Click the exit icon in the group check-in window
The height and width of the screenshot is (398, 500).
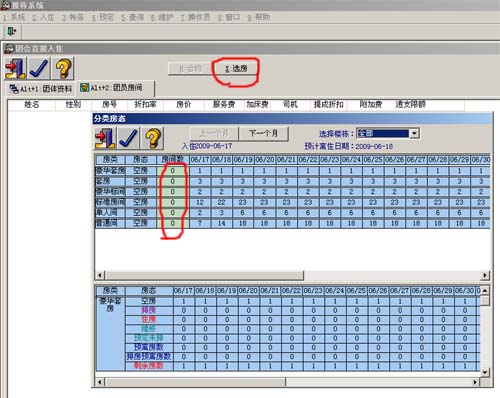coord(16,68)
